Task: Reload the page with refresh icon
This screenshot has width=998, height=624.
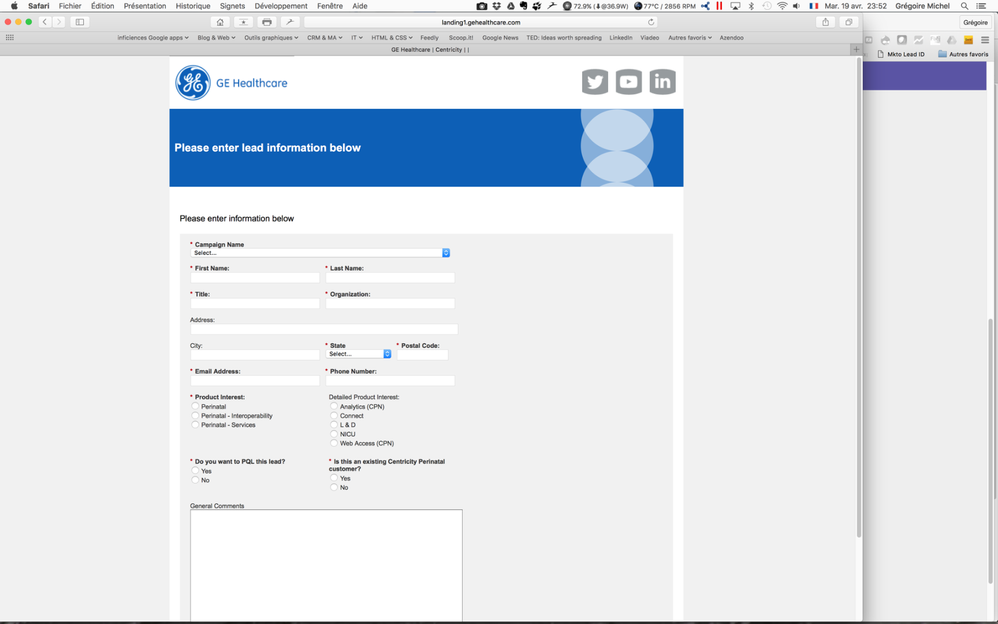Action: tap(651, 22)
